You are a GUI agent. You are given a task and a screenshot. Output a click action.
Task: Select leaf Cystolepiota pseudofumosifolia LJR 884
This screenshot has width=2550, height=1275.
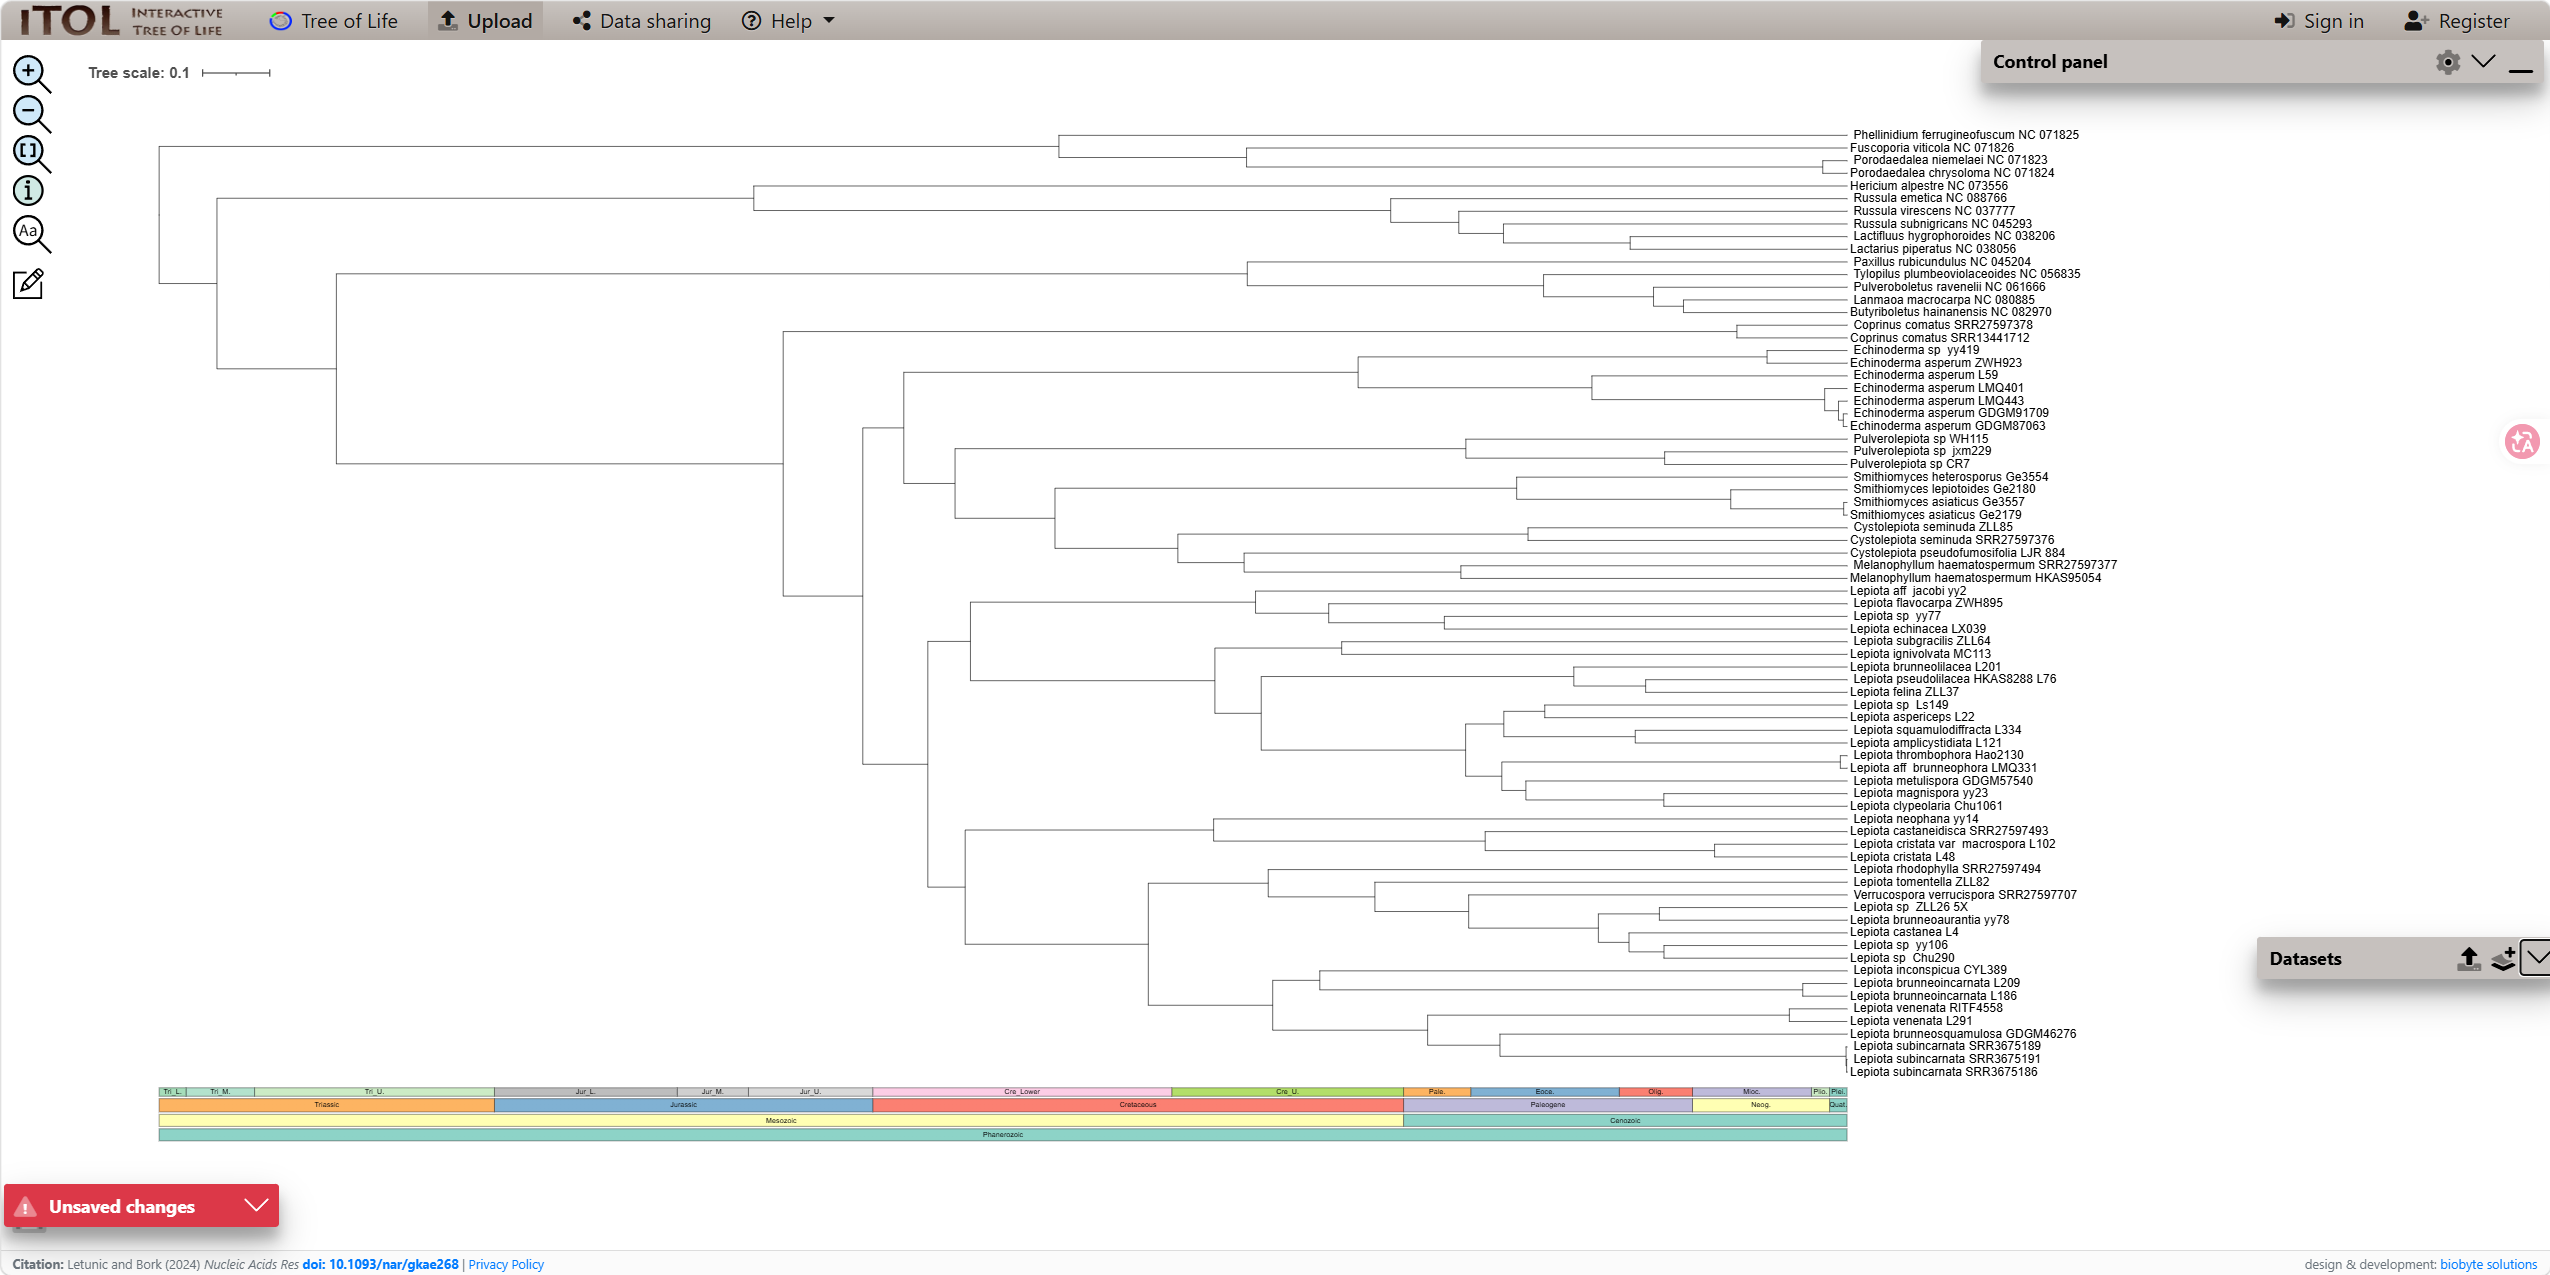coord(1957,553)
